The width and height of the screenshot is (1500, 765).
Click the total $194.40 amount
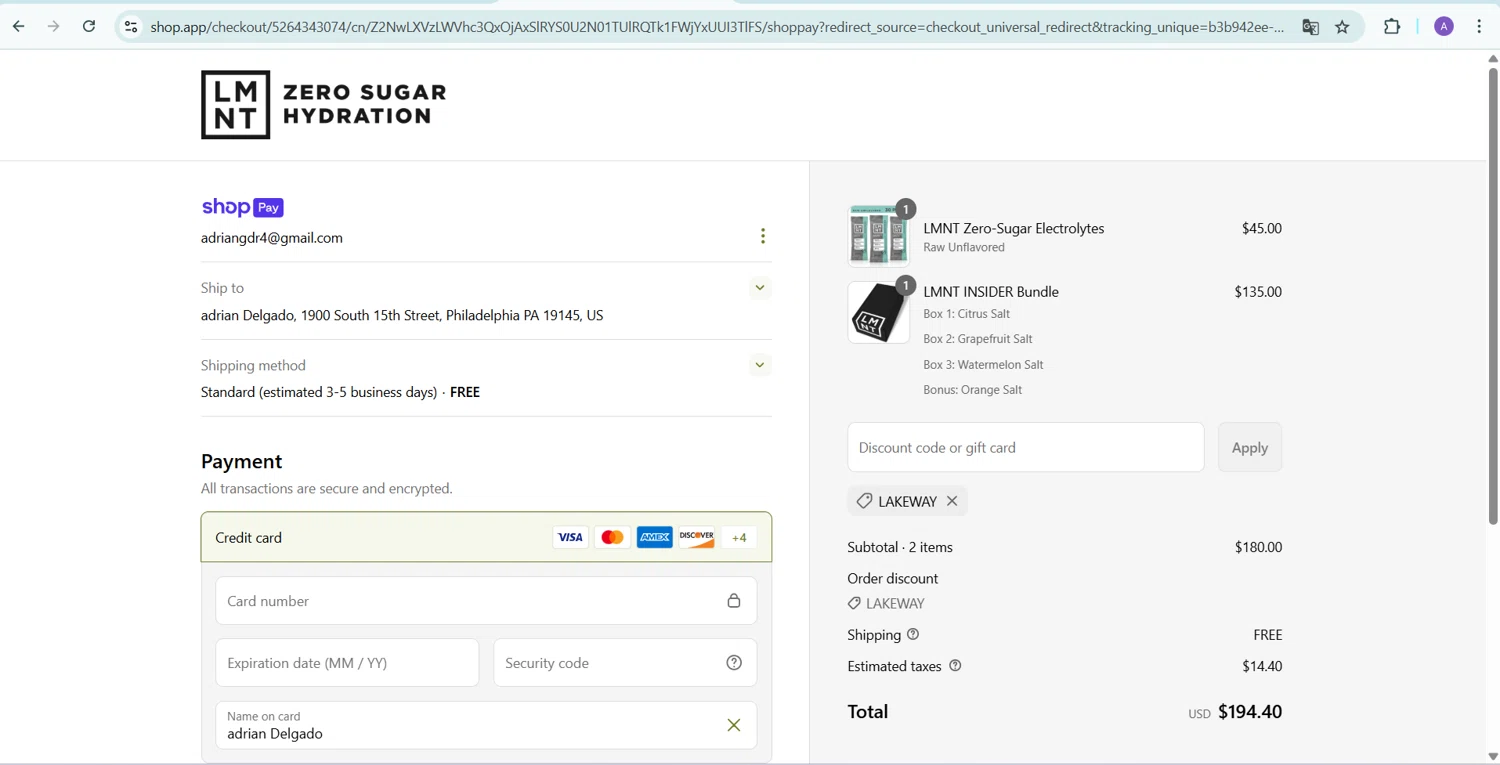(1250, 712)
